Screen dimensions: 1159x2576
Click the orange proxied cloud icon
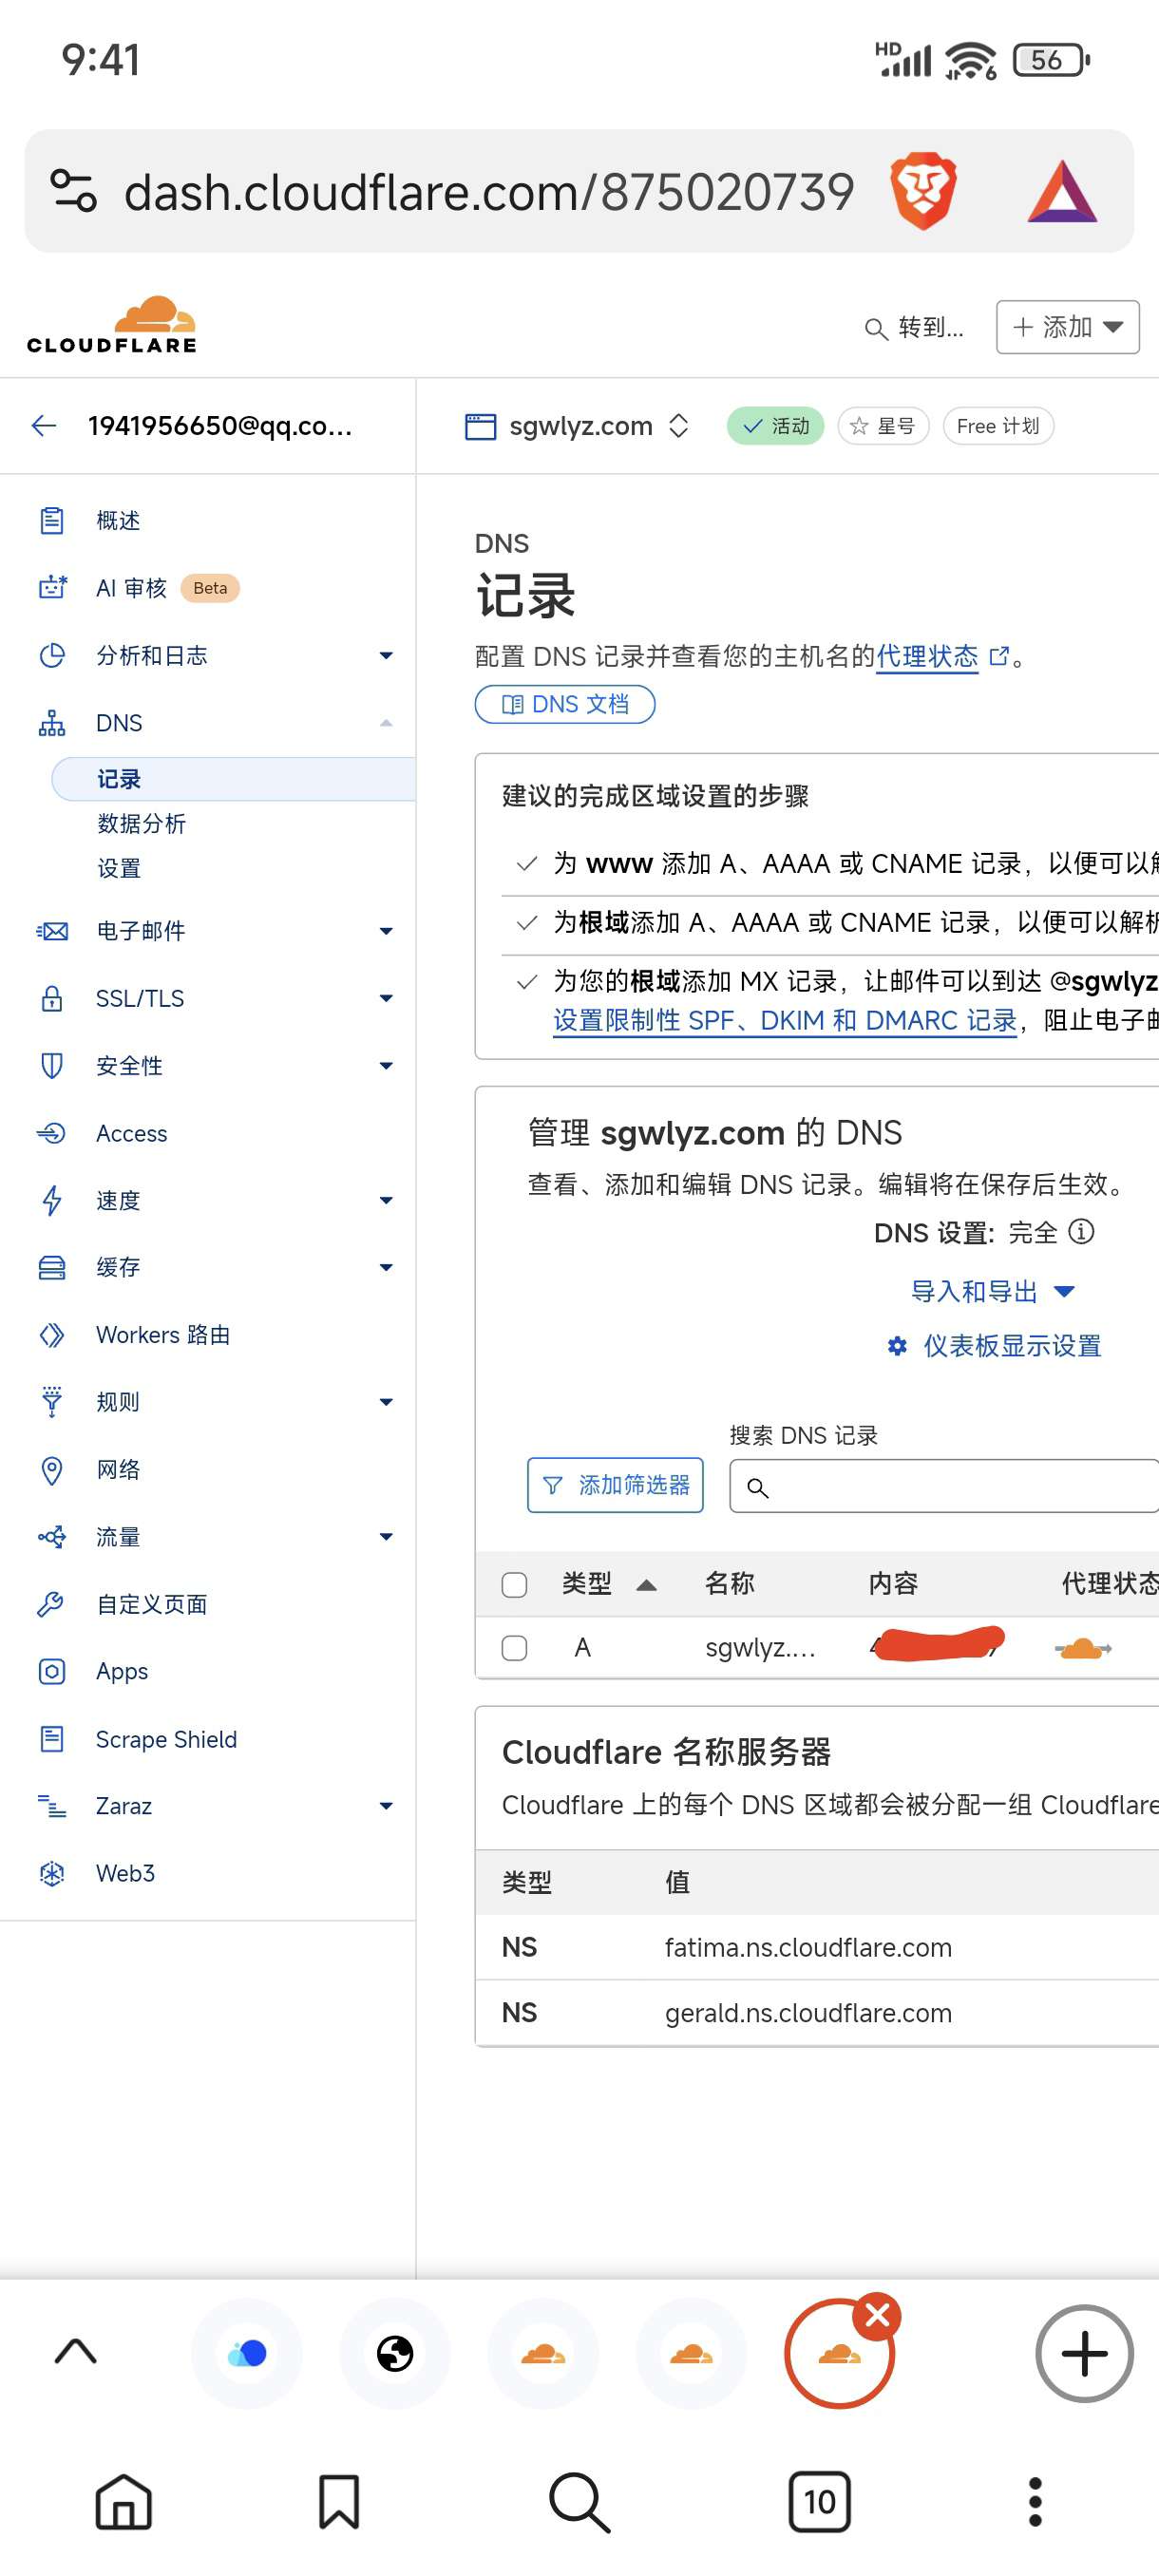[x=1082, y=1648]
